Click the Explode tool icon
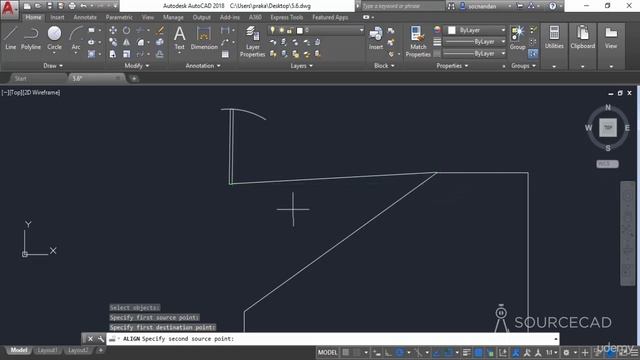Screen dimensions: 640x360 [160, 42]
